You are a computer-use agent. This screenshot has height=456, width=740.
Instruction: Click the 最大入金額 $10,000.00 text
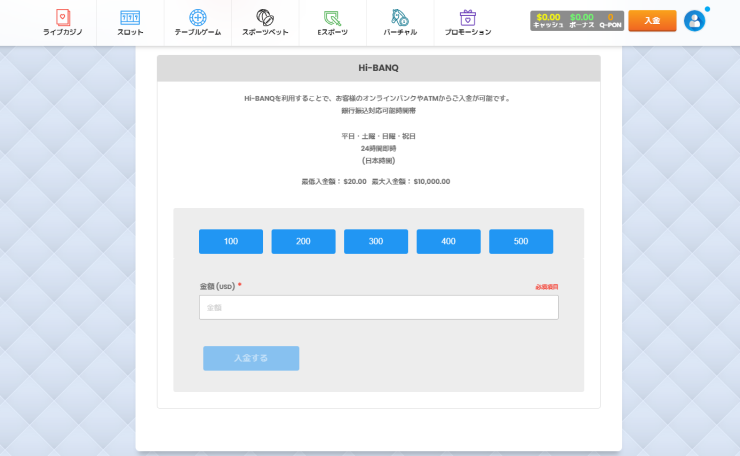pos(411,181)
